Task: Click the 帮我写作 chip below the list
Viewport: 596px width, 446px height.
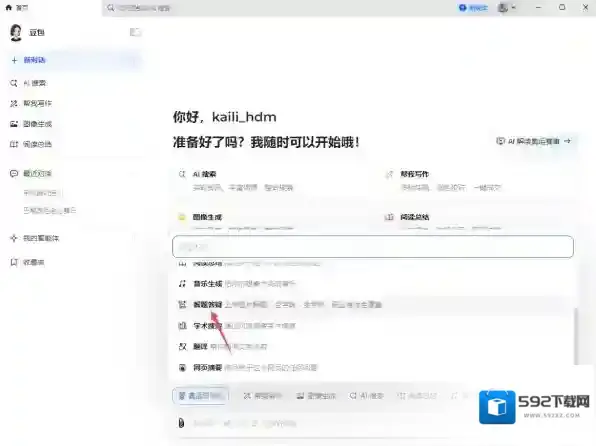Action: click(x=262, y=396)
